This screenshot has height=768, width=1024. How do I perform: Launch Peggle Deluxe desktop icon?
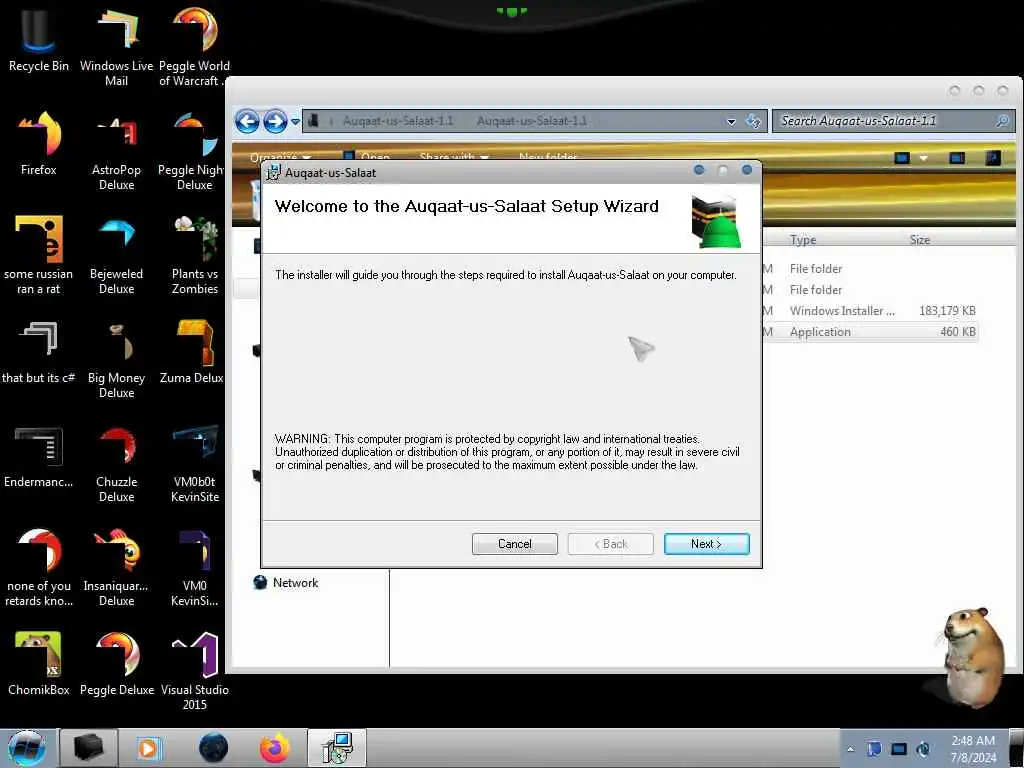click(x=116, y=663)
